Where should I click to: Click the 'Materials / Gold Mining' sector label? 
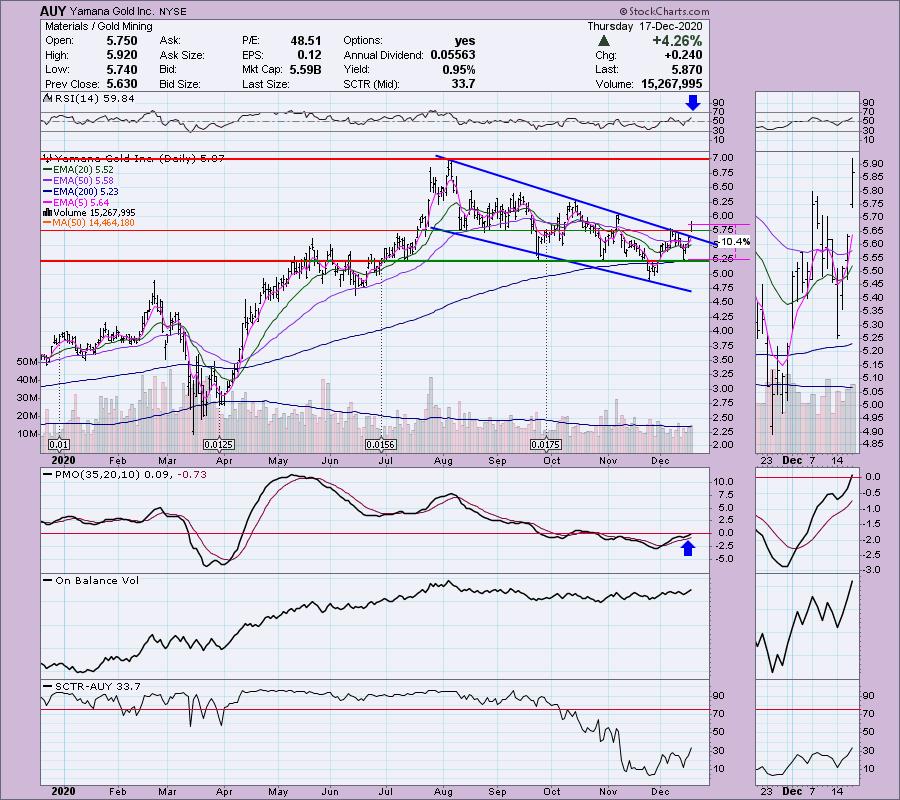(x=99, y=26)
